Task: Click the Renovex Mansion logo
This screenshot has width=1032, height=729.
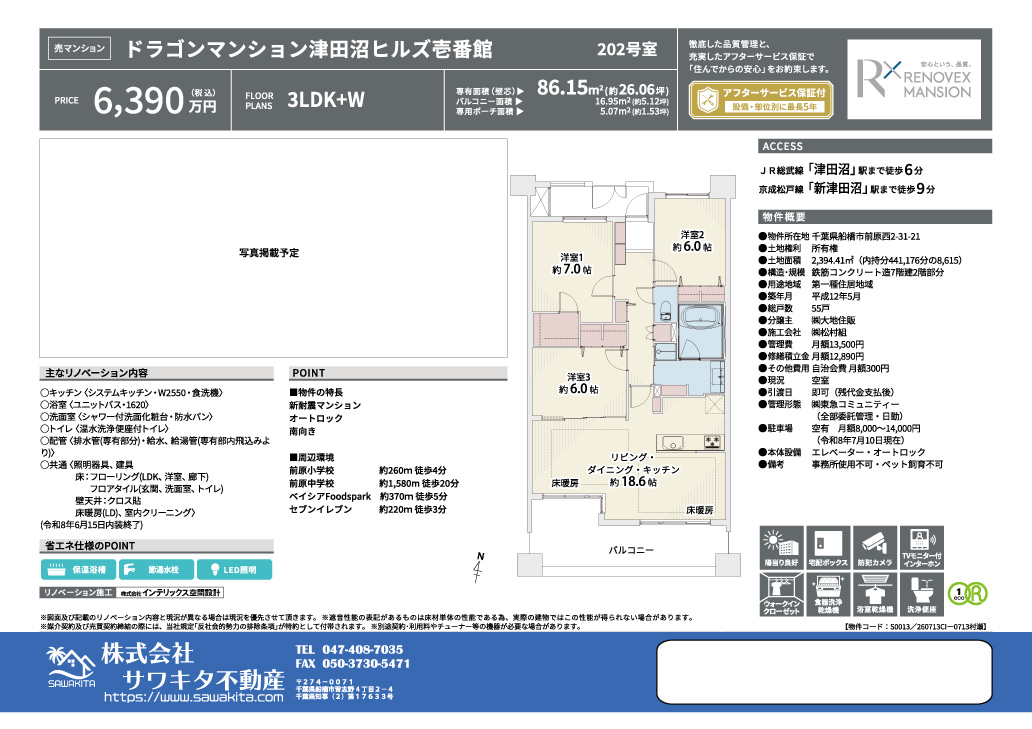Action: point(914,79)
